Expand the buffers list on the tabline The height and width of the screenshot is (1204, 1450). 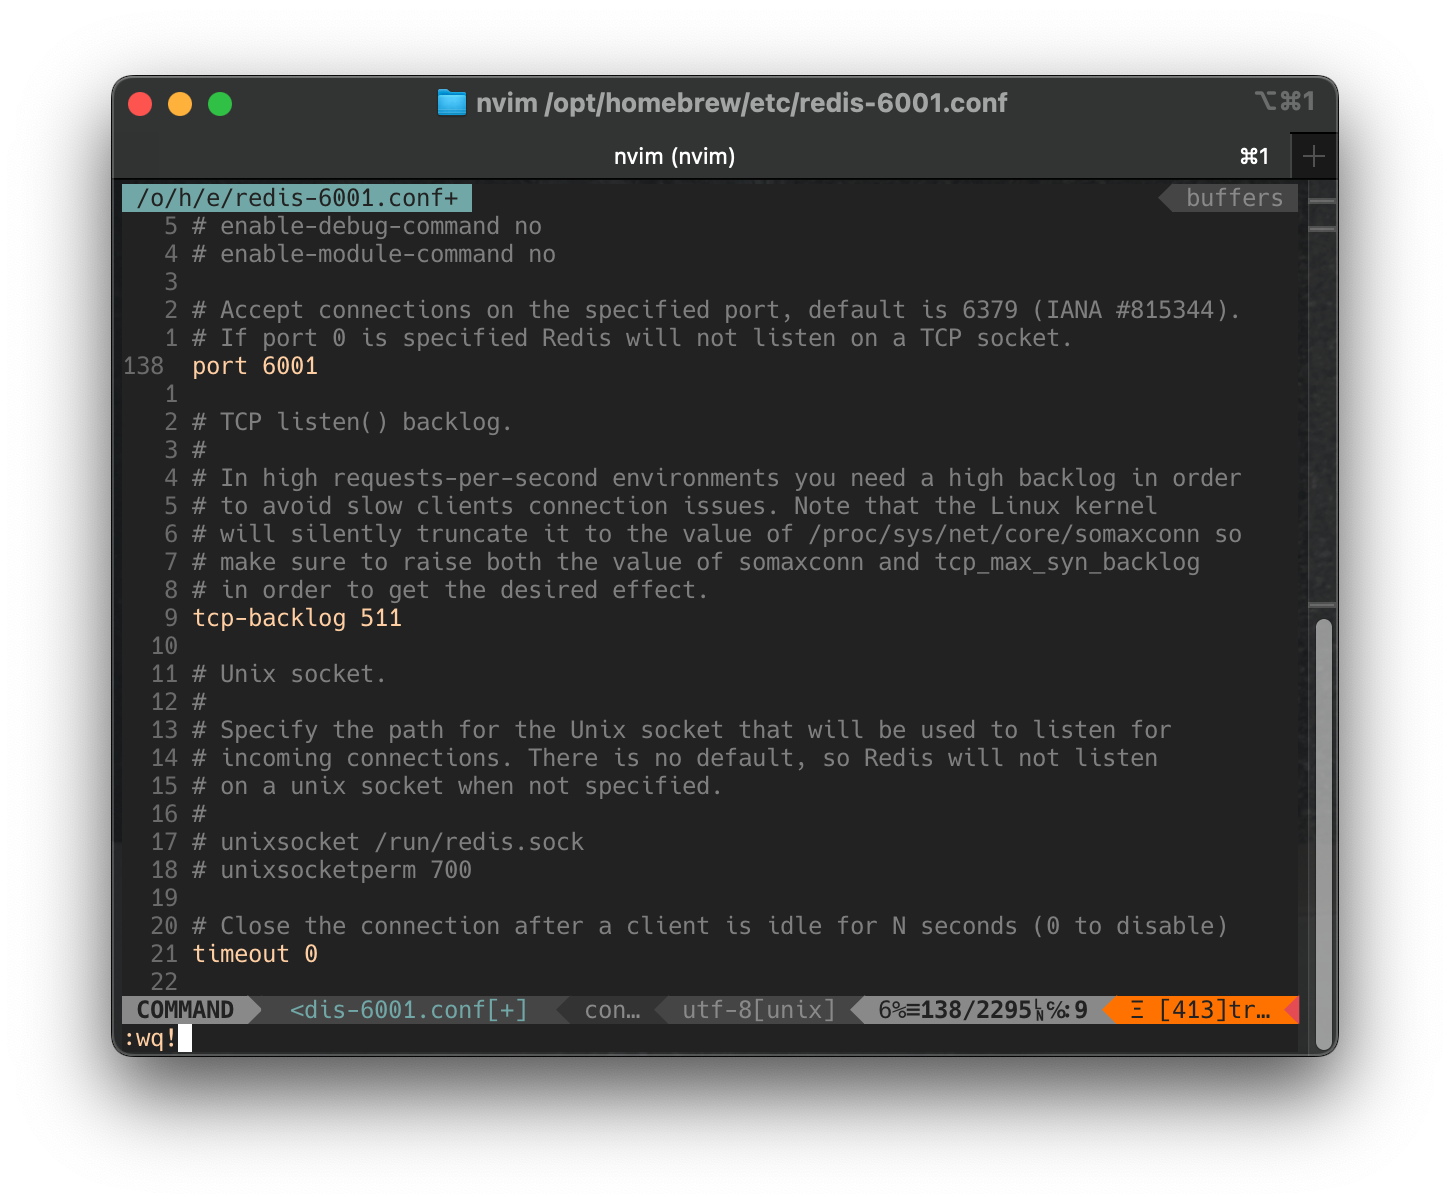[1234, 197]
